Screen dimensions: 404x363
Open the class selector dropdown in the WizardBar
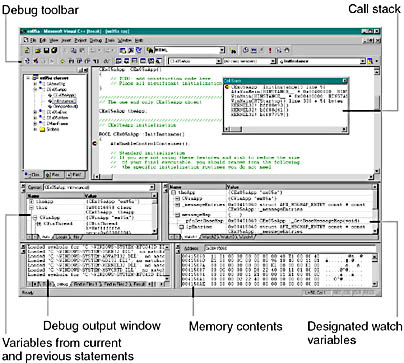pyautogui.click(x=219, y=61)
